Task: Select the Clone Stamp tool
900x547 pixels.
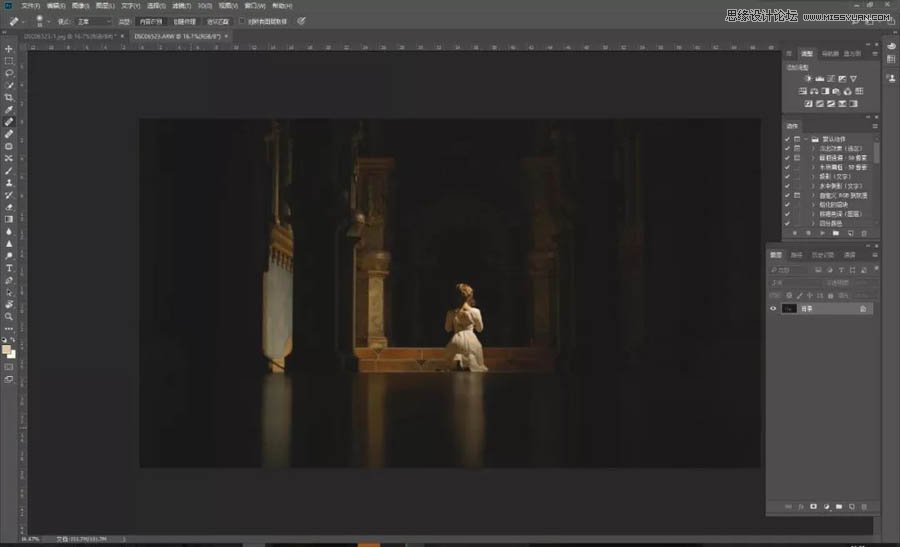Action: (x=9, y=183)
